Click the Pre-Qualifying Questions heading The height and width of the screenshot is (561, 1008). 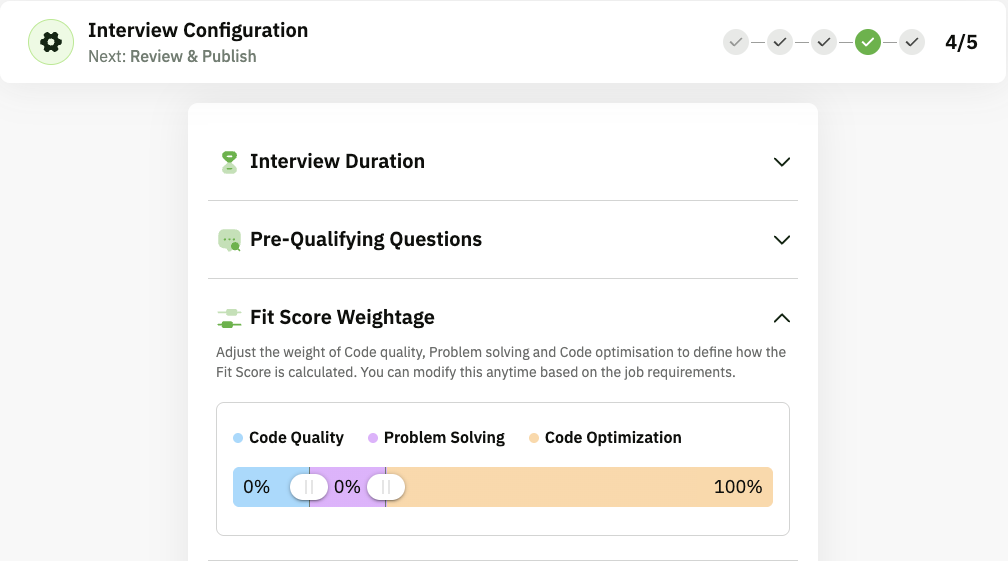366,240
